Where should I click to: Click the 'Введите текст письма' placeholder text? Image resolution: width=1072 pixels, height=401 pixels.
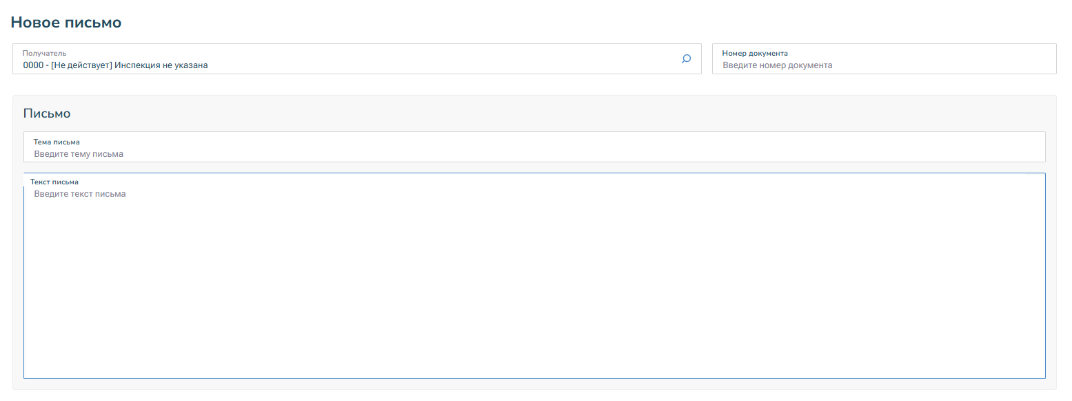pyautogui.click(x=80, y=194)
